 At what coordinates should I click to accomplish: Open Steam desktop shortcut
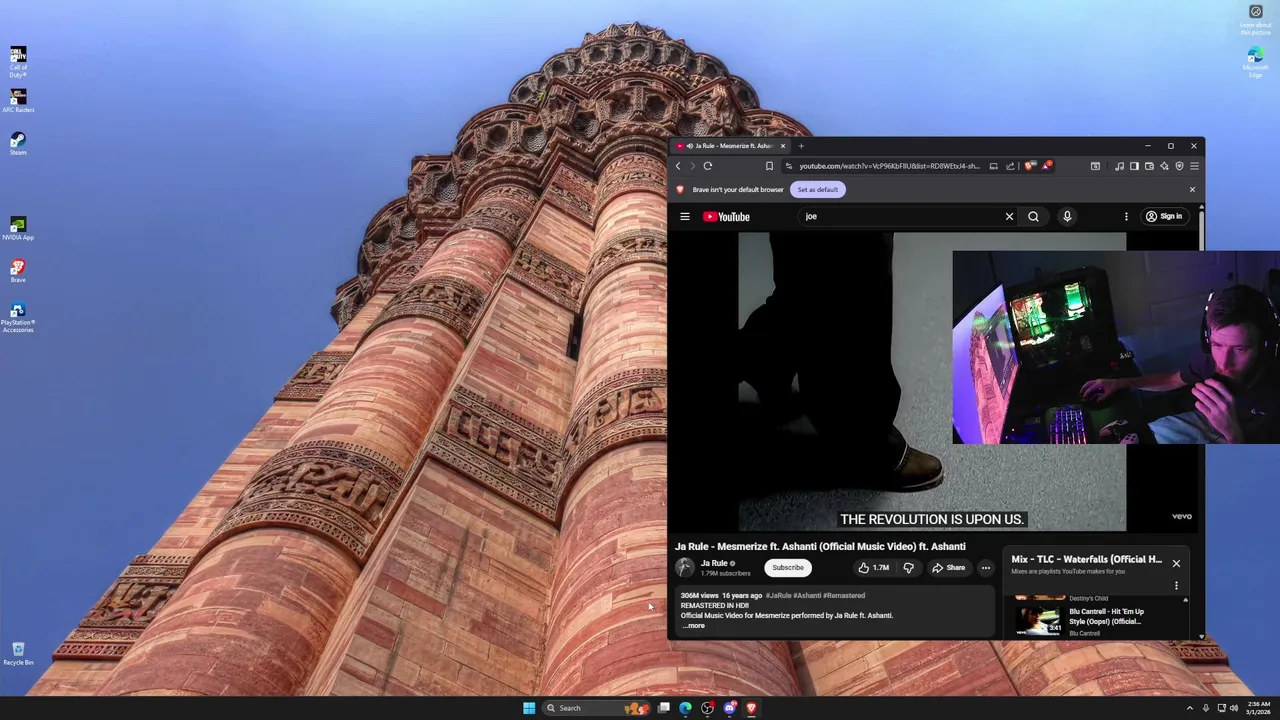(x=18, y=143)
